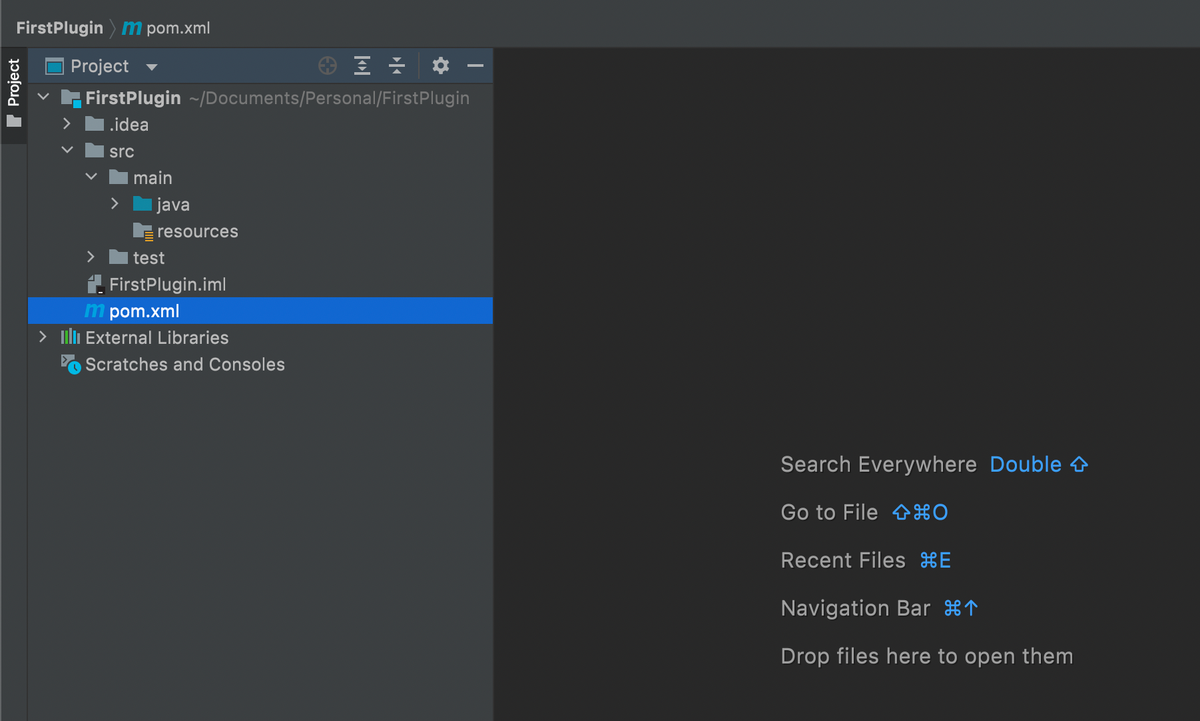1200x721 pixels.
Task: Collapse the main folder
Action: pyautogui.click(x=91, y=177)
